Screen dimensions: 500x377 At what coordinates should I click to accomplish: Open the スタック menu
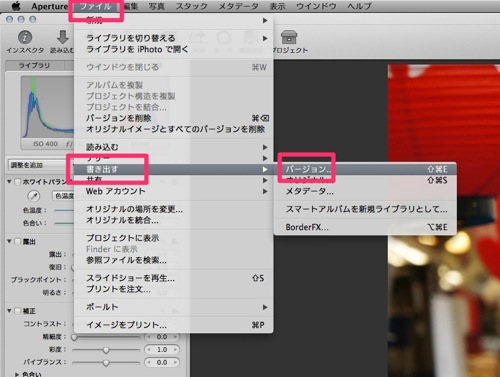point(192,6)
